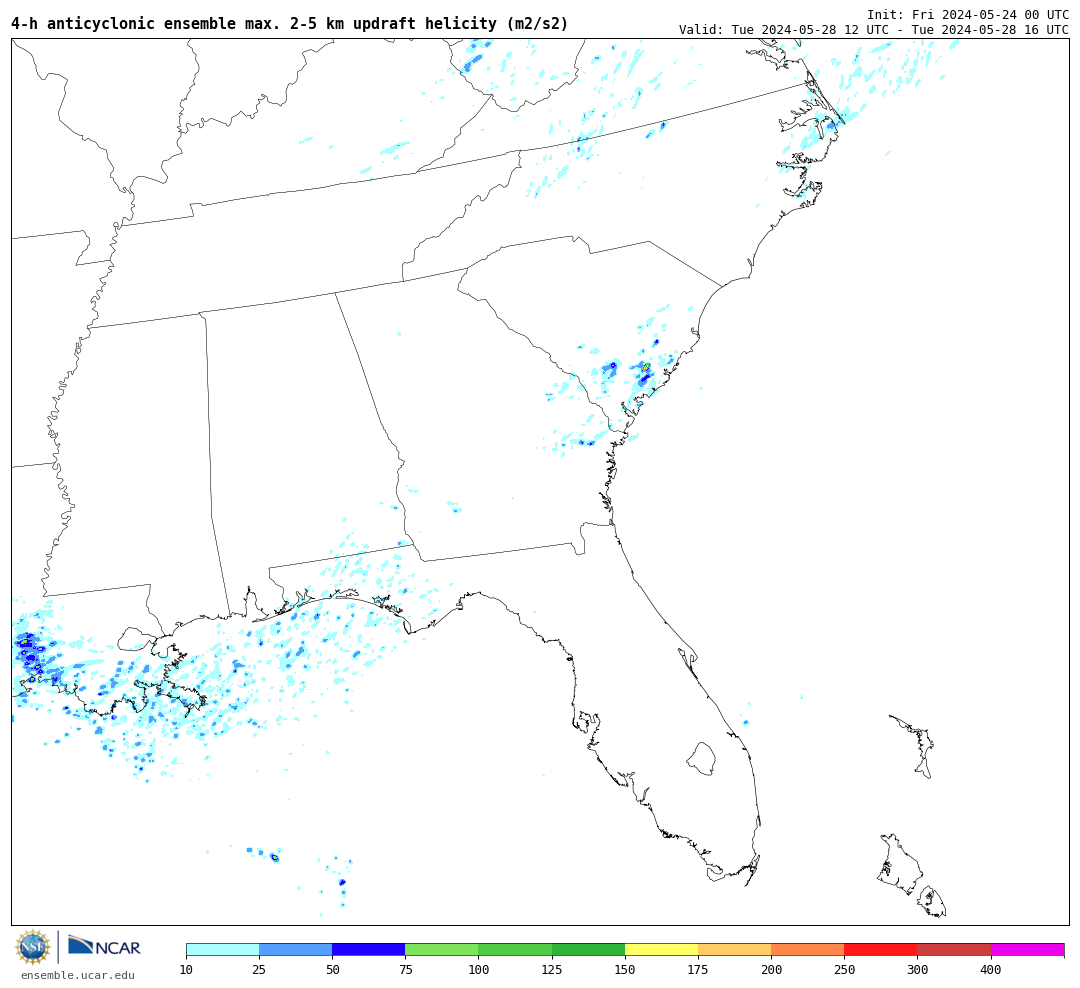1080x988 pixels.
Task: Click the colorbar label 175
Action: [x=698, y=969]
